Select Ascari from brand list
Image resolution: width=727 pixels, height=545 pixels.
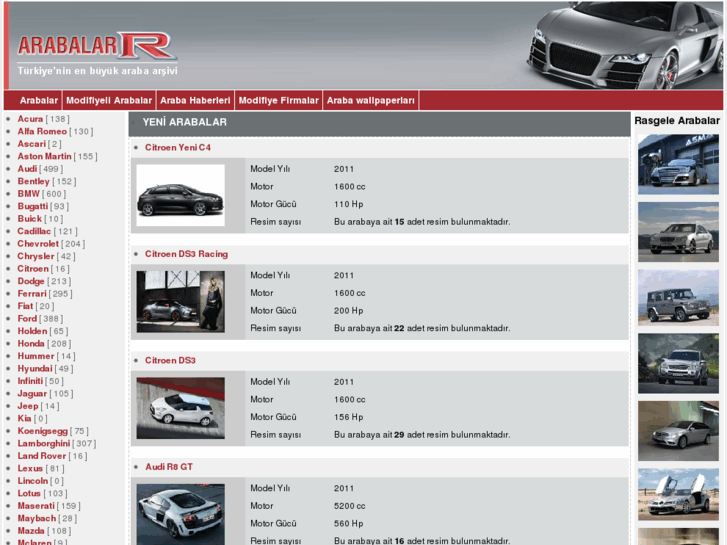32,144
